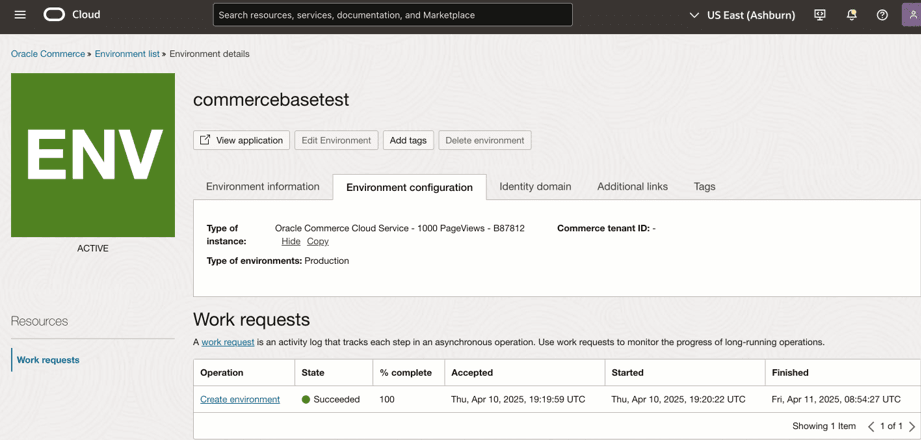Click the search resources and services field
The height and width of the screenshot is (440, 921).
pyautogui.click(x=392, y=15)
